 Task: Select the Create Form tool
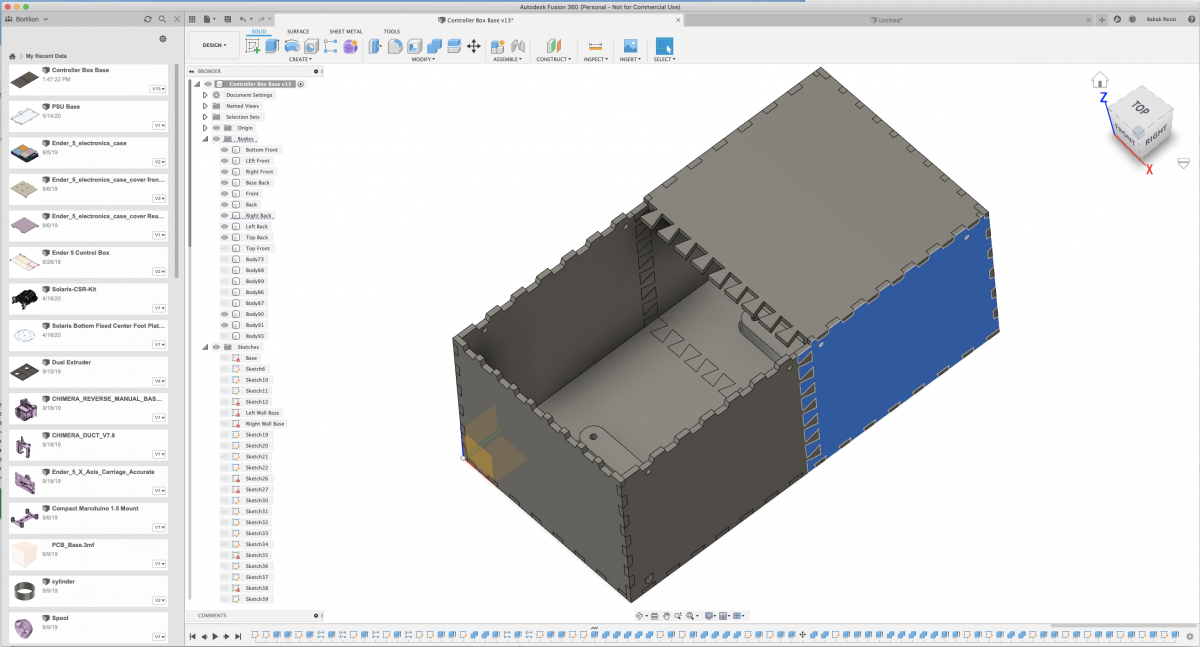350,46
